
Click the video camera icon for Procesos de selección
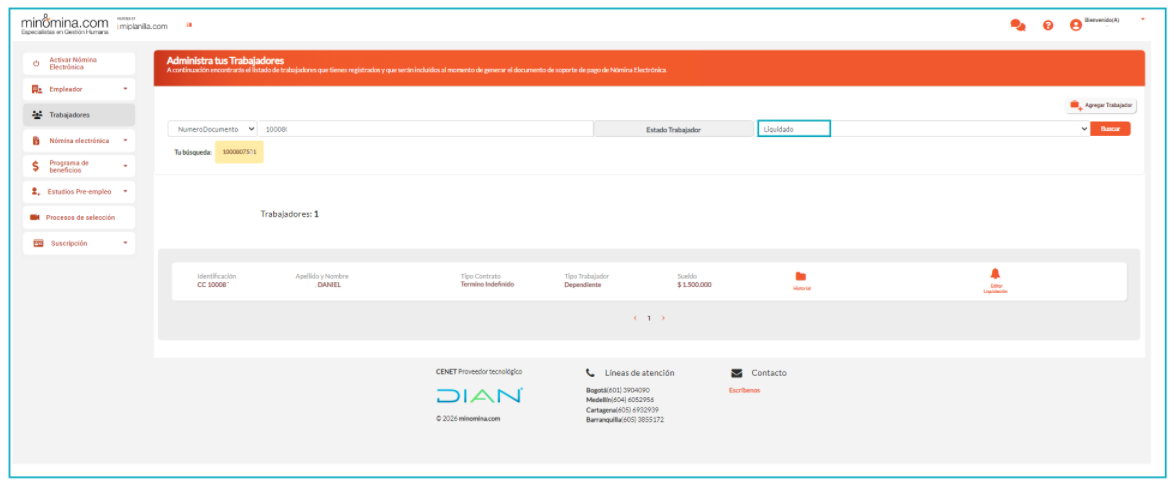click(x=35, y=217)
